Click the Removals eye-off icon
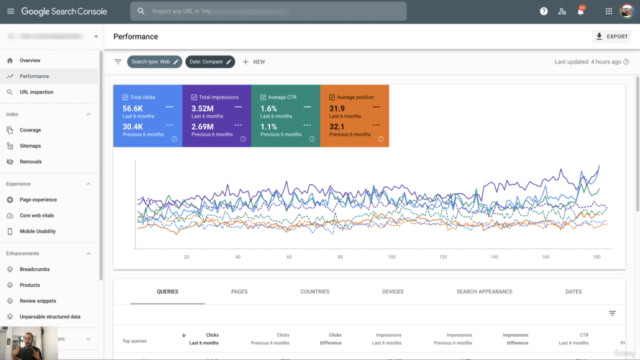 [10, 162]
